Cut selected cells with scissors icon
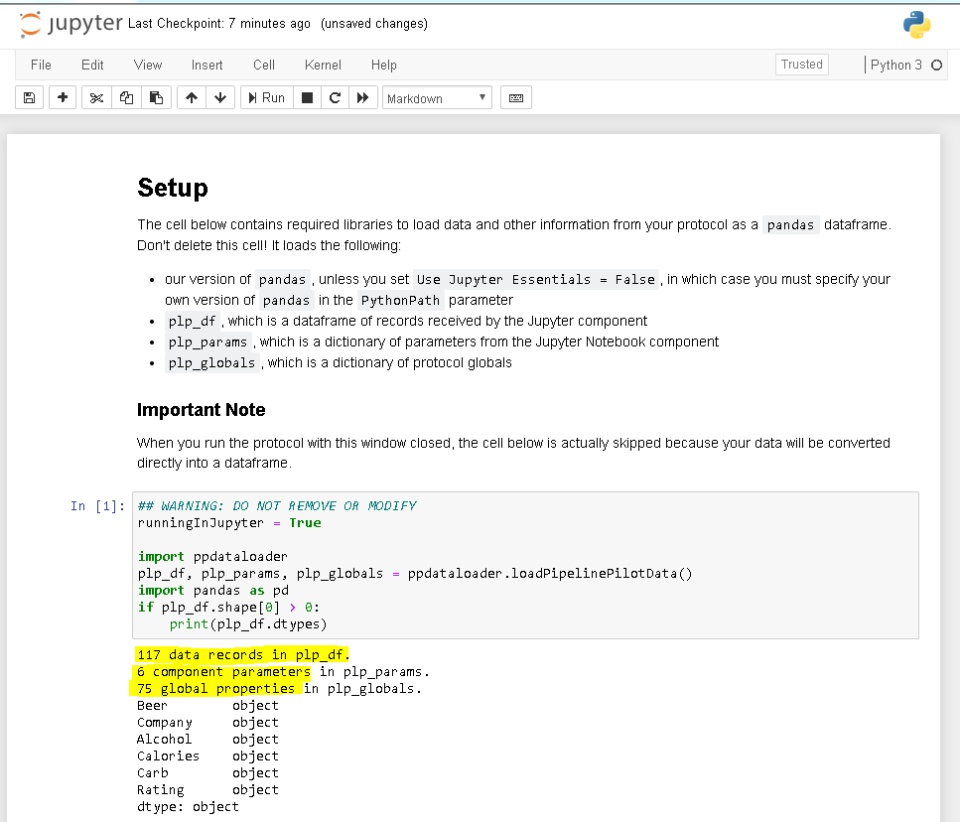Screen dimensions: 960x822 (x=96, y=98)
